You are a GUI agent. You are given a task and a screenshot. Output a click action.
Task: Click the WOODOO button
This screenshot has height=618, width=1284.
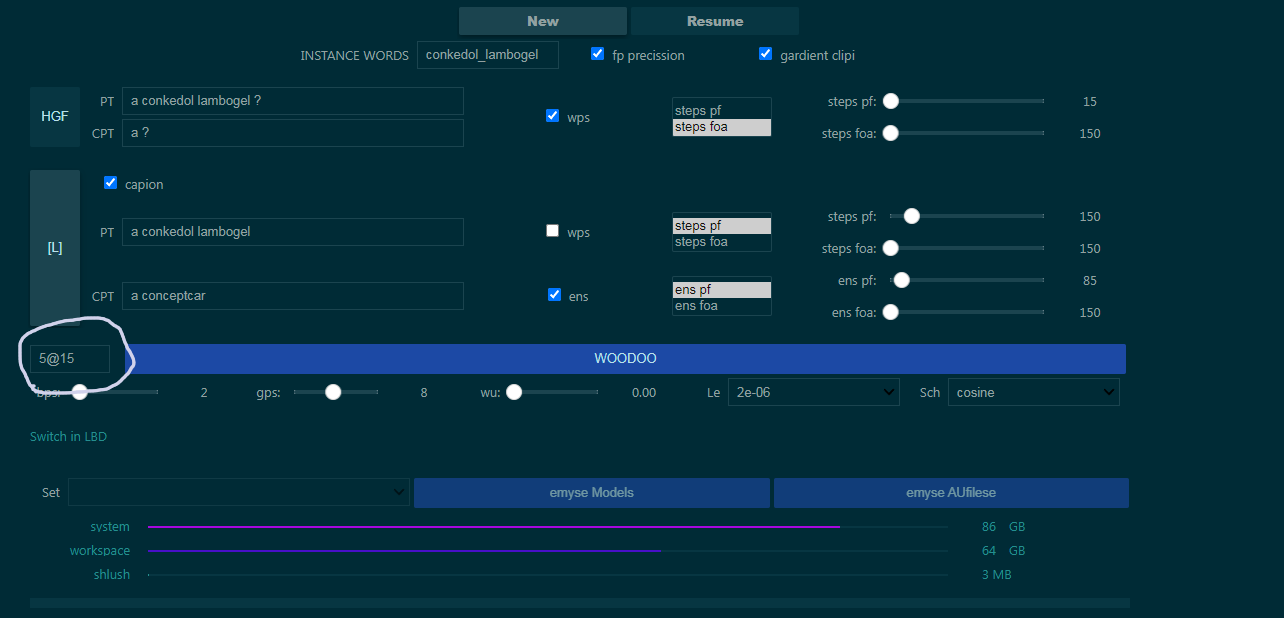[x=625, y=358]
